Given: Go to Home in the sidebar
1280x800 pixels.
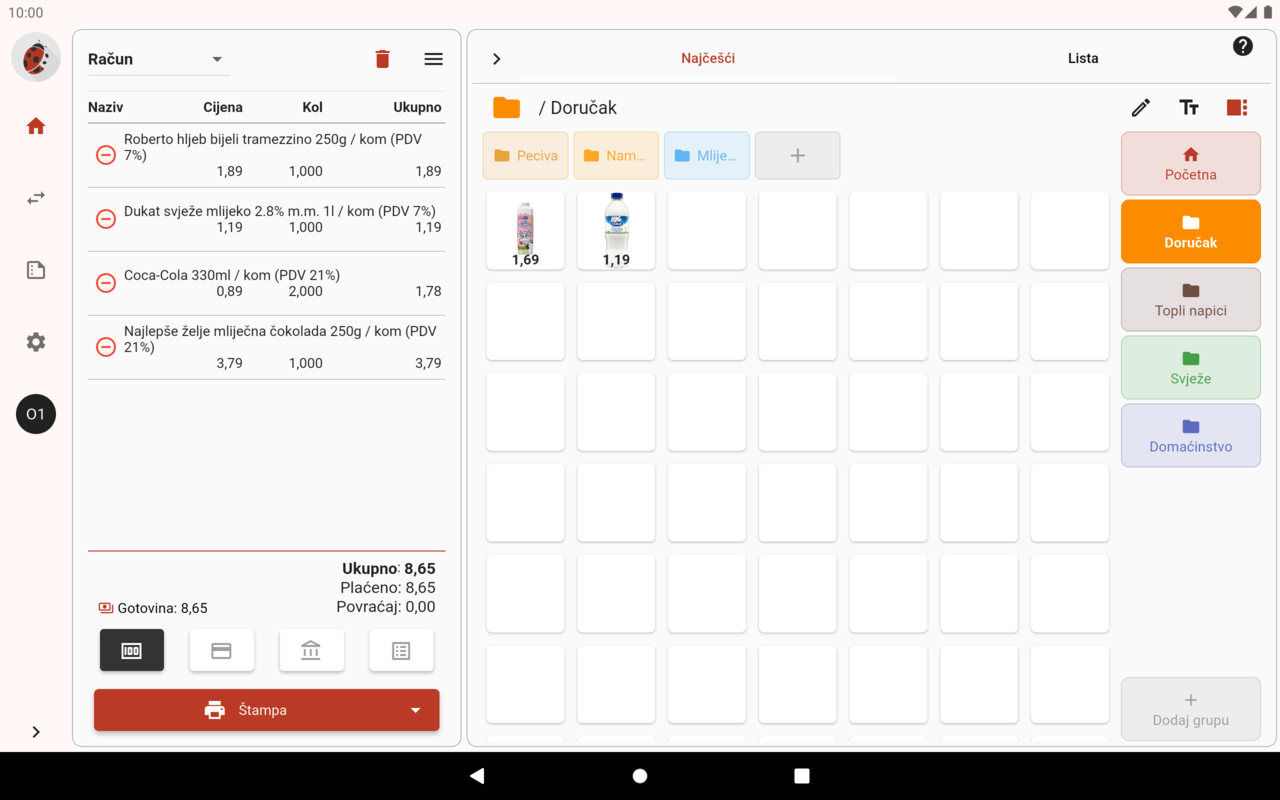Looking at the screenshot, I should pos(36,126).
